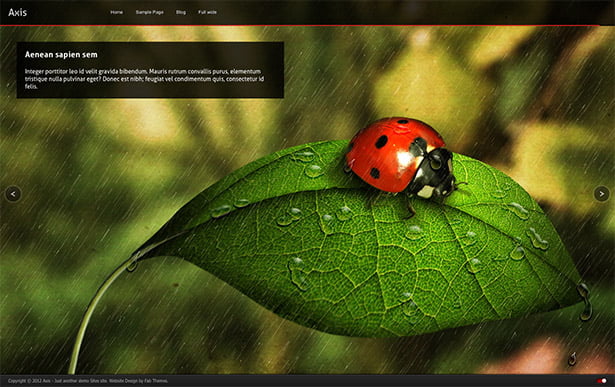Image resolution: width=615 pixels, height=387 pixels.
Task: Click the Axis site logo
Action: coord(18,13)
